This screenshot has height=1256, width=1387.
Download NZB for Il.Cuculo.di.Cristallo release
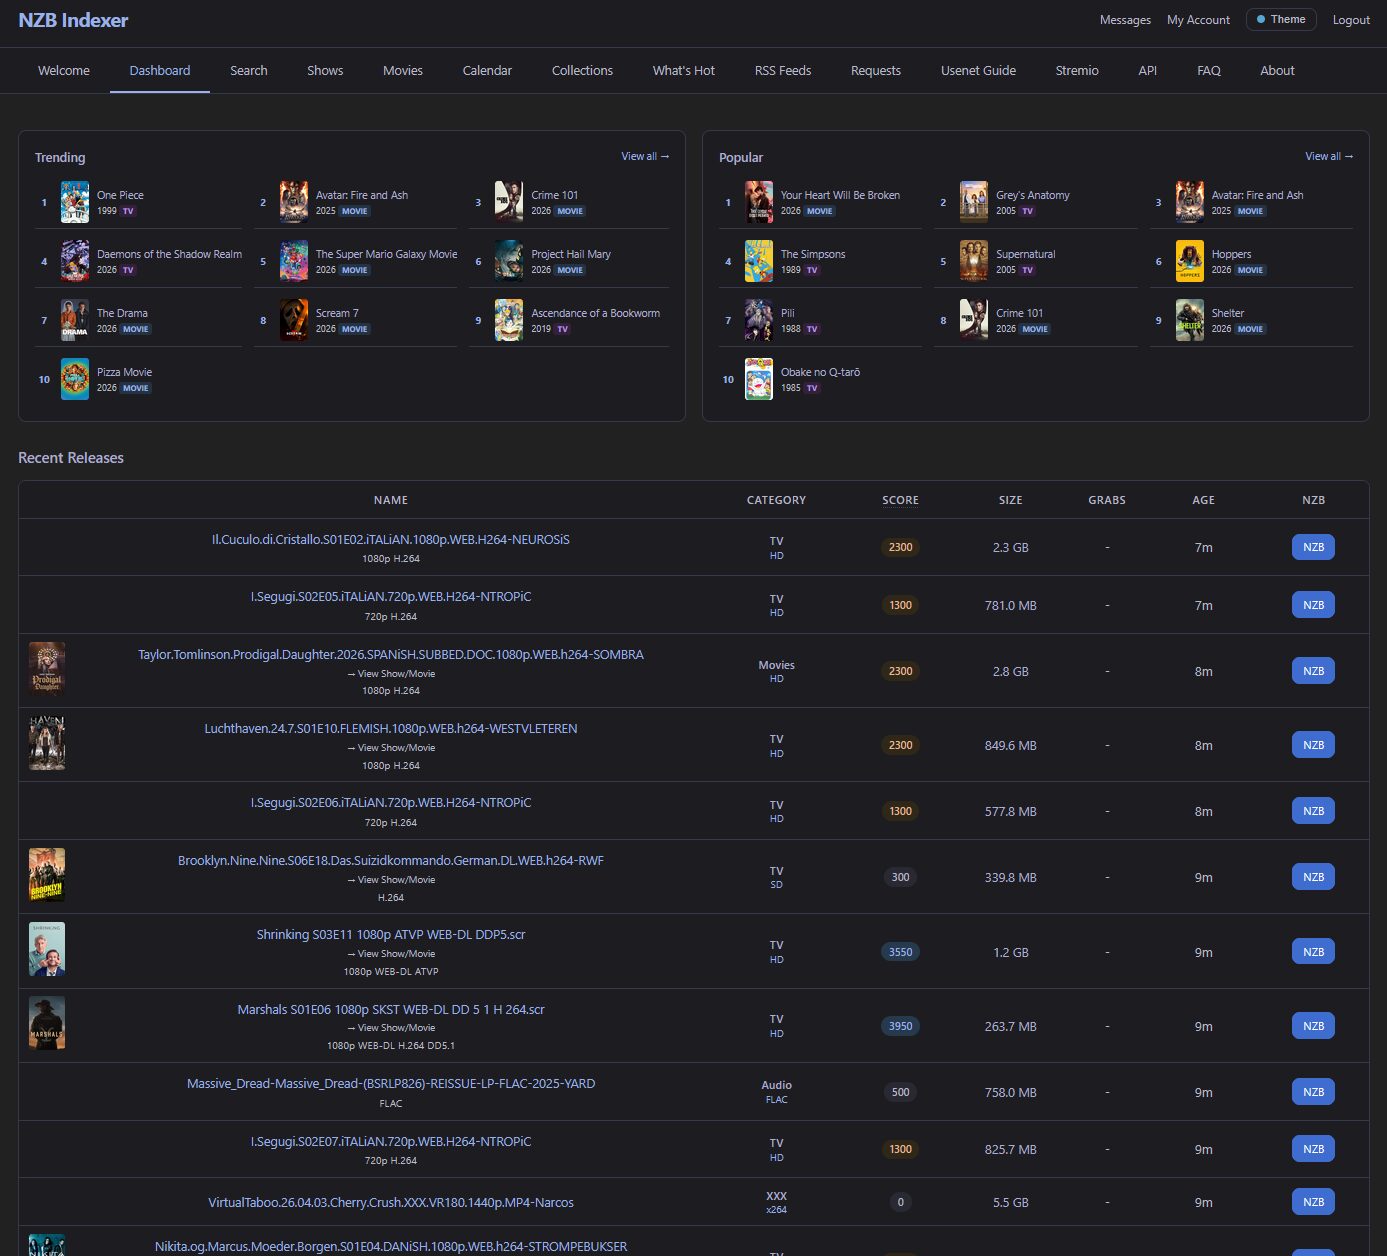(x=1313, y=547)
